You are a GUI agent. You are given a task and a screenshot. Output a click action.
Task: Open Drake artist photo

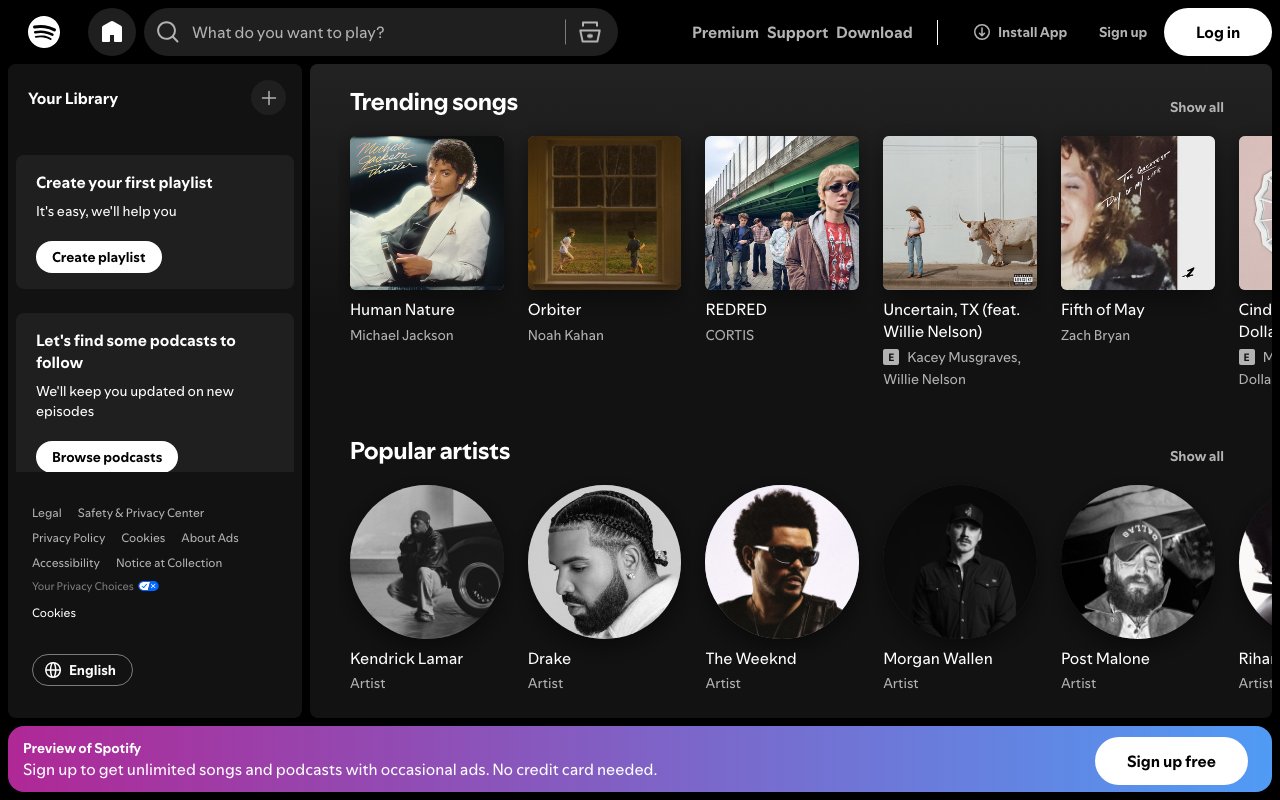(x=604, y=562)
